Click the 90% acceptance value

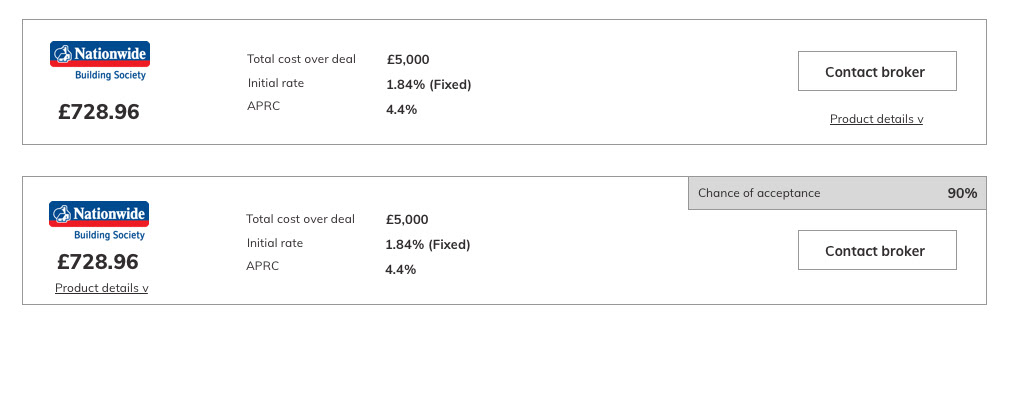962,193
